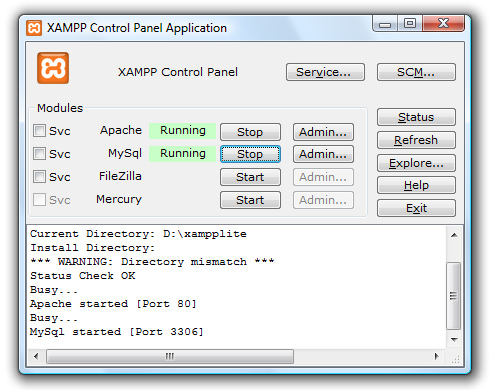Click the grayed-out Mercury Admin button
The image size is (498, 390).
323,200
